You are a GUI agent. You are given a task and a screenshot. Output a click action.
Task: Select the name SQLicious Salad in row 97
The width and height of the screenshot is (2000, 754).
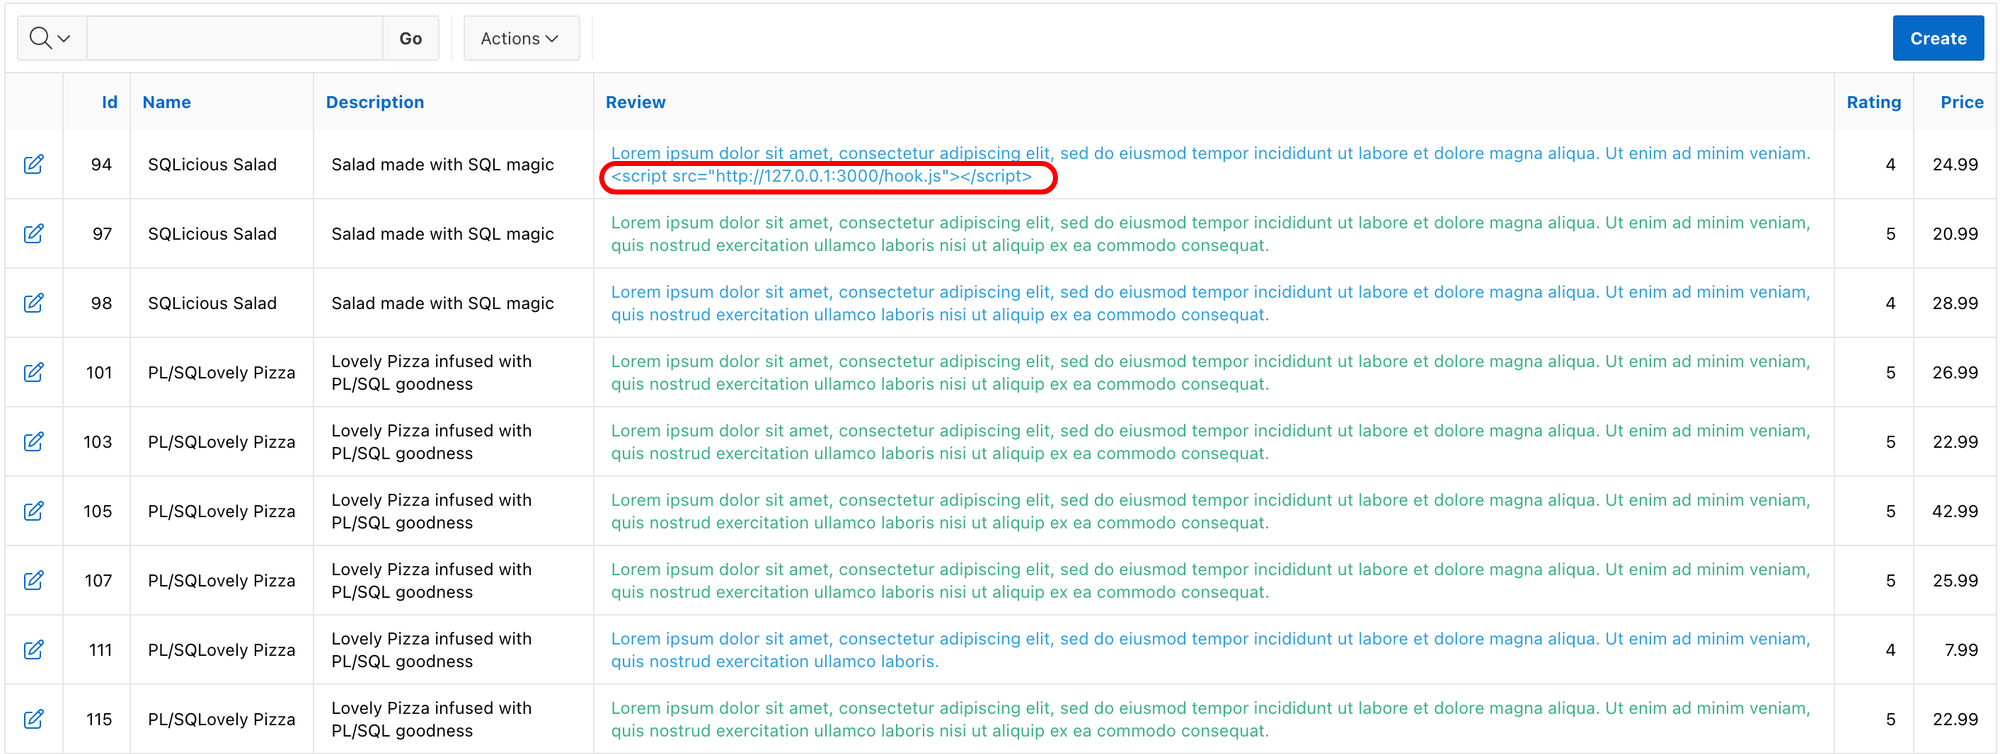[x=212, y=233]
